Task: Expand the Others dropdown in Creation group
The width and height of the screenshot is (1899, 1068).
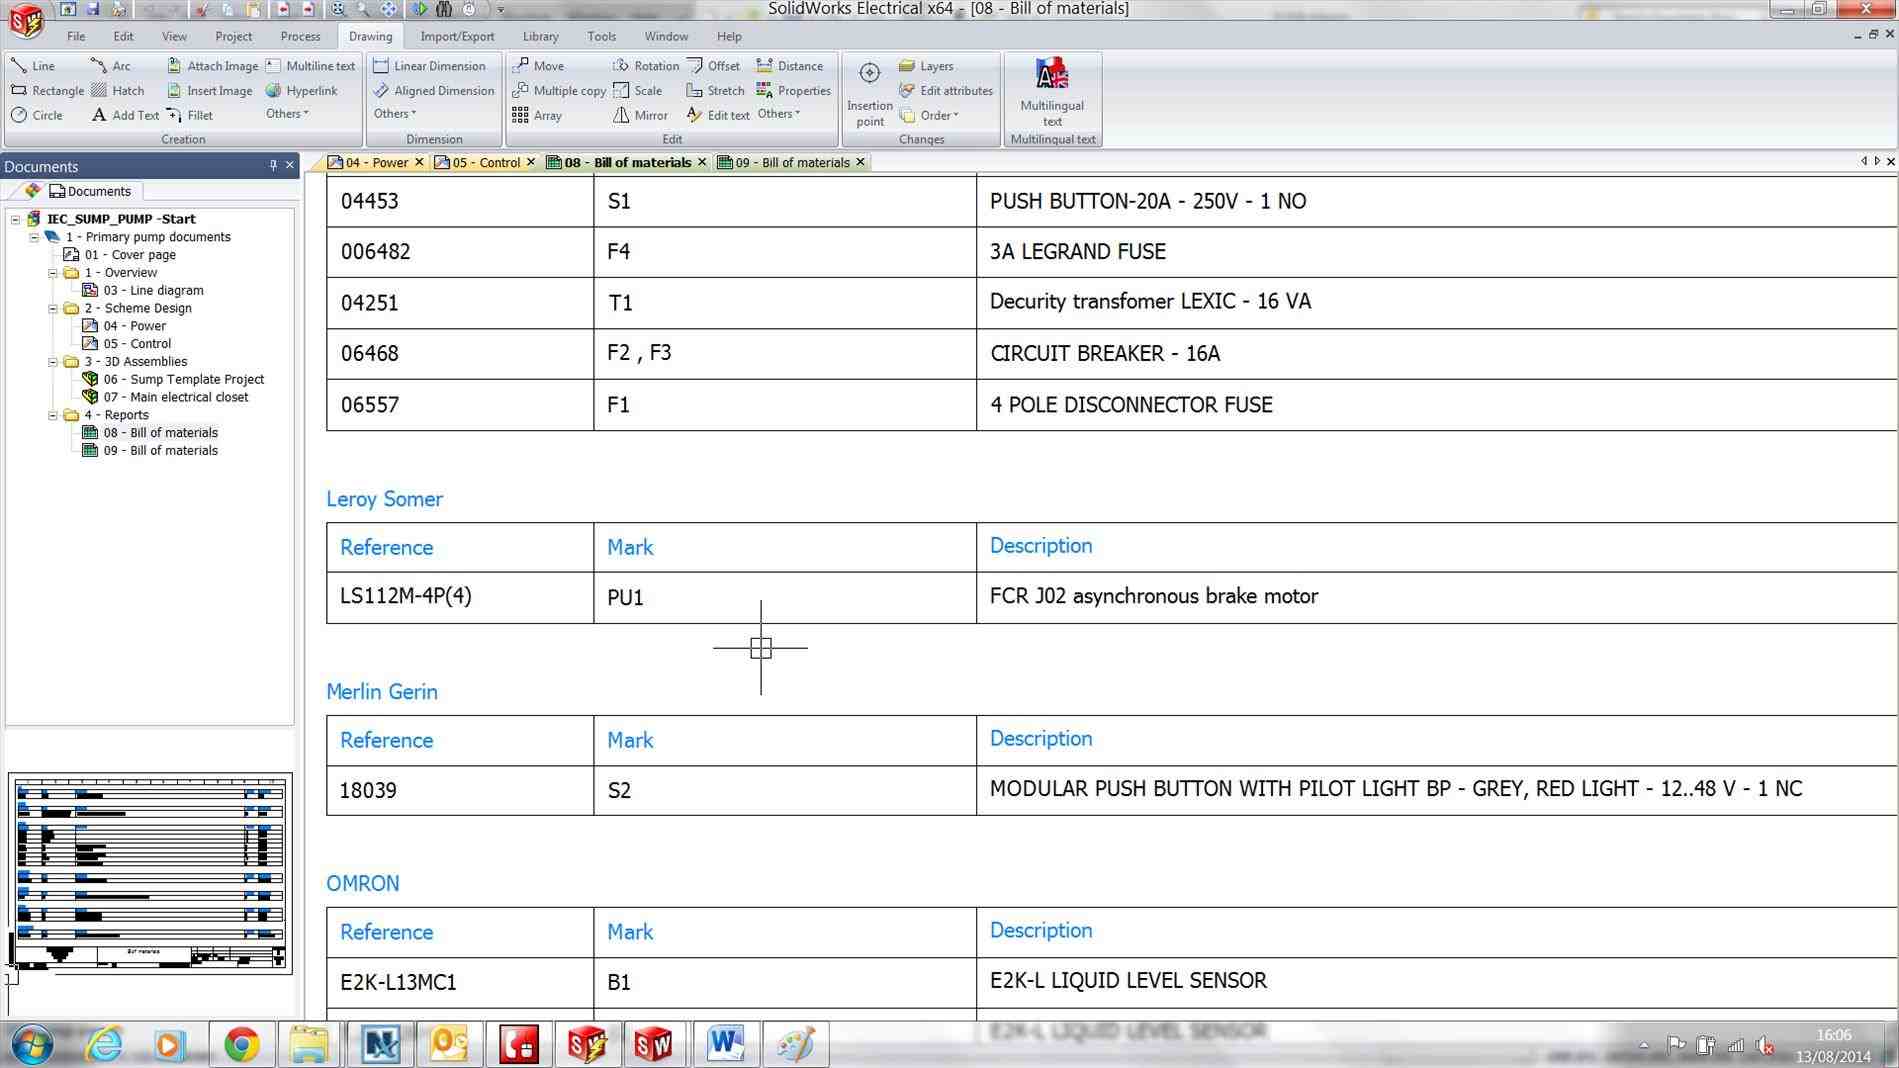Action: click(286, 114)
